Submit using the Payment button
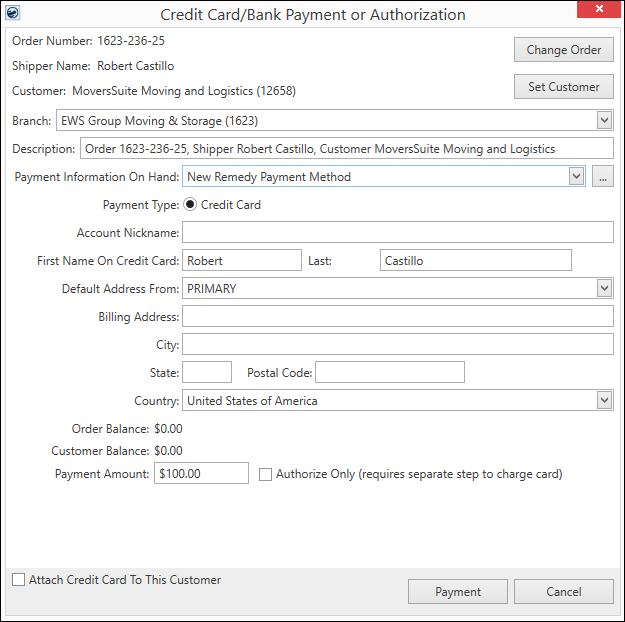The height and width of the screenshot is (622, 625). coord(457,592)
